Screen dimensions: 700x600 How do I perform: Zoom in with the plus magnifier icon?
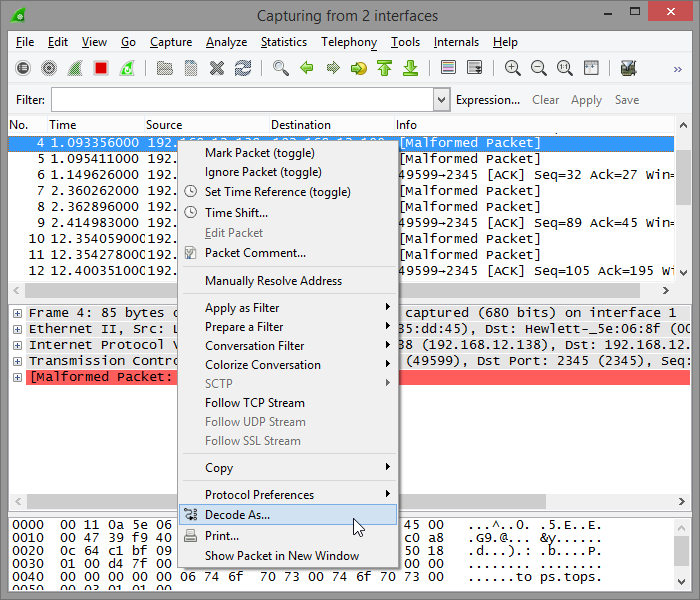(512, 68)
